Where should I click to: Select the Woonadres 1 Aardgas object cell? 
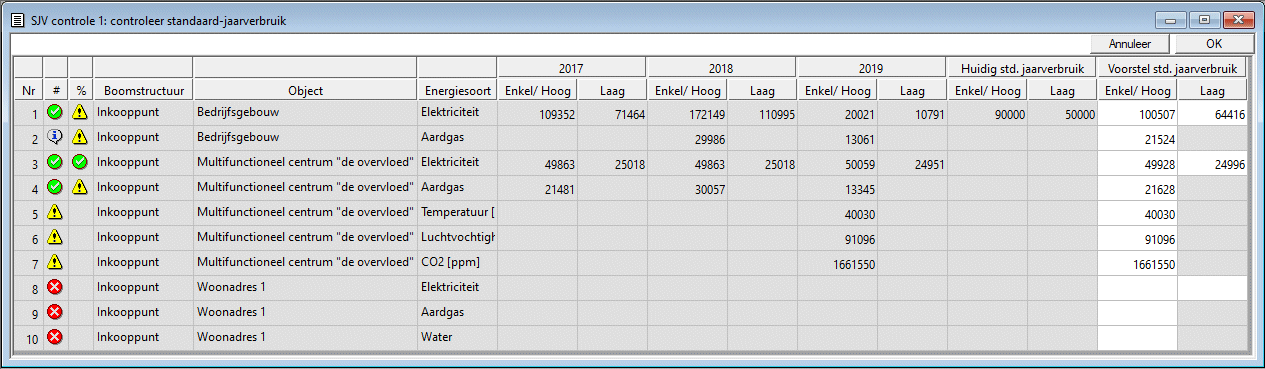click(305, 313)
